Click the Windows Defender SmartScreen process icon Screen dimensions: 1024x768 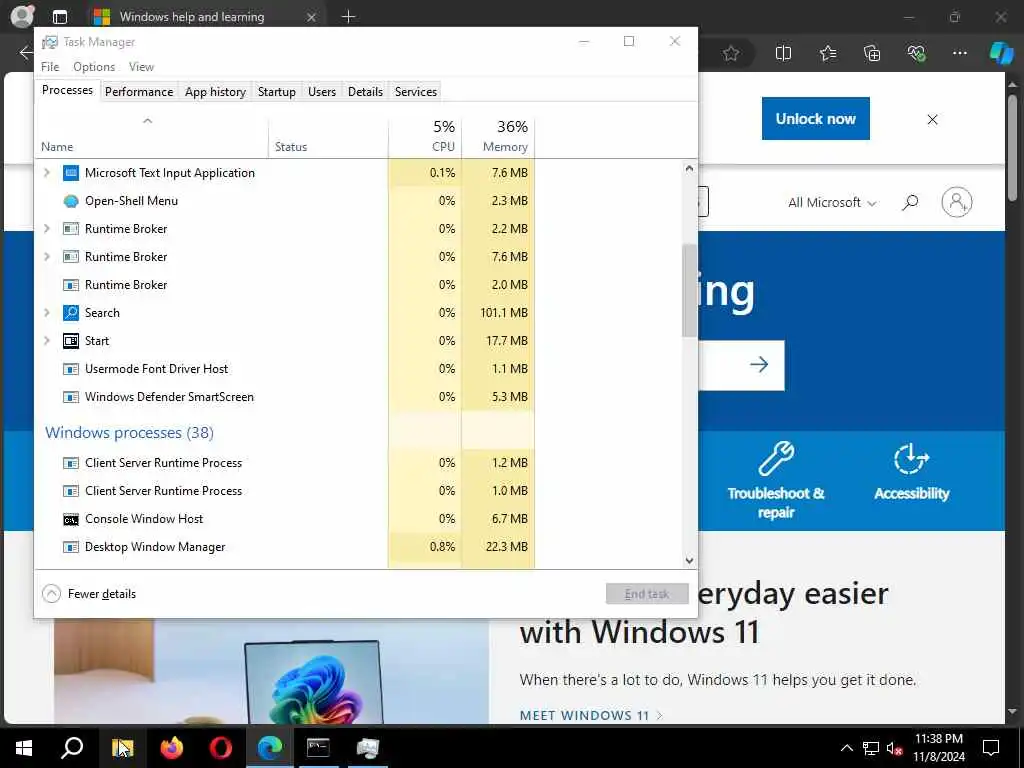pos(71,397)
